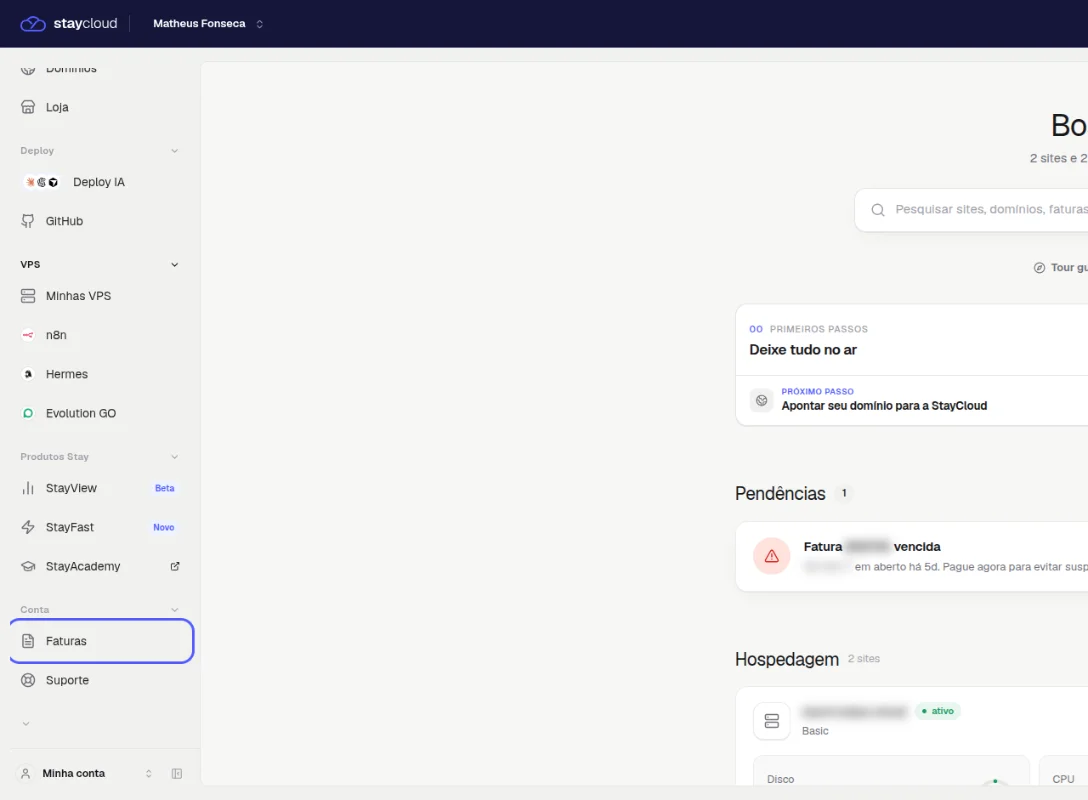Viewport: 1088px width, 800px height.
Task: Click the Minhas VPS server icon
Action: (28, 296)
